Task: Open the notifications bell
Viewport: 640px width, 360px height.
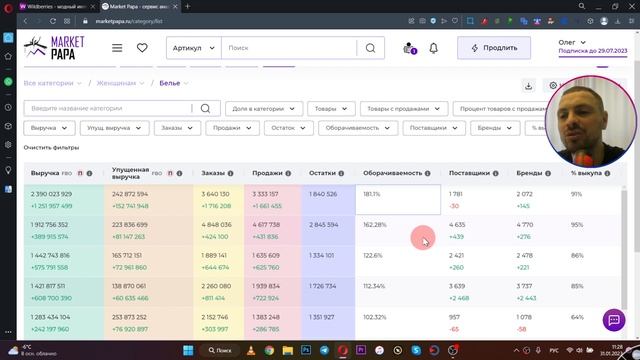Action: pyautogui.click(x=433, y=48)
